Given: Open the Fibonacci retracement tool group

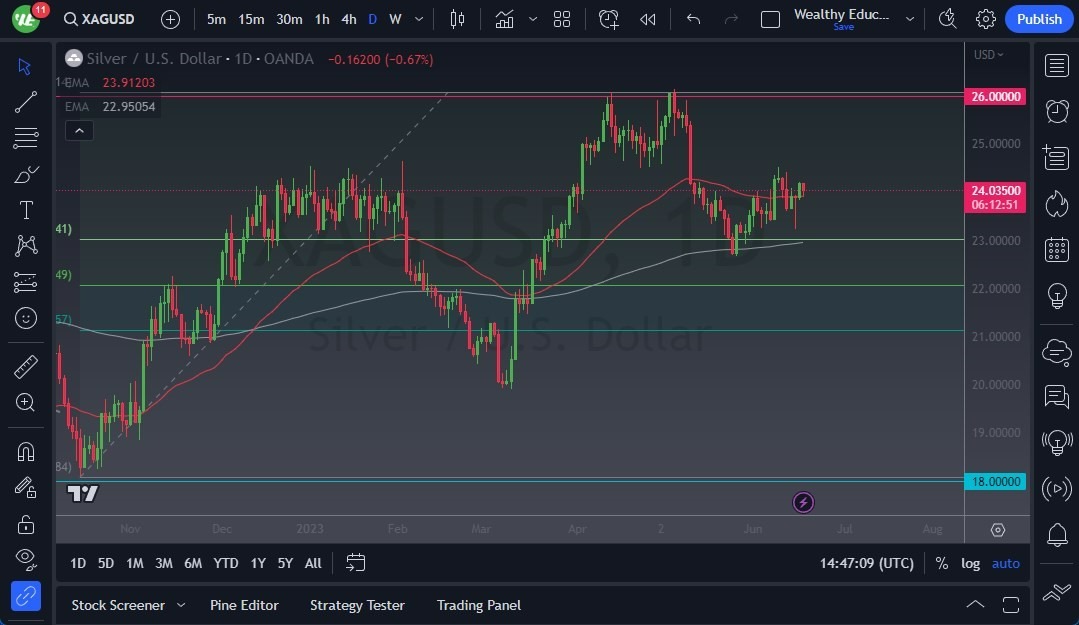Looking at the screenshot, I should [x=26, y=138].
